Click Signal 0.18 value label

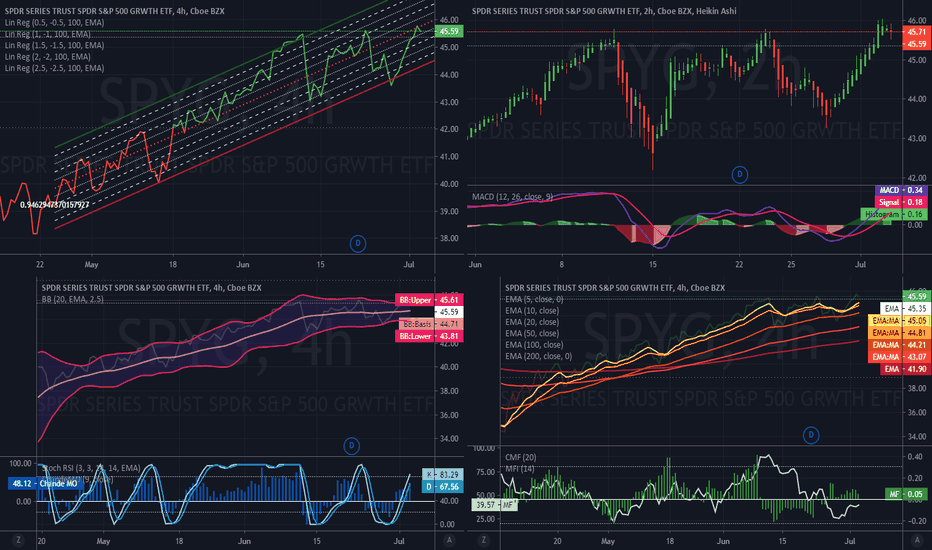[901, 202]
